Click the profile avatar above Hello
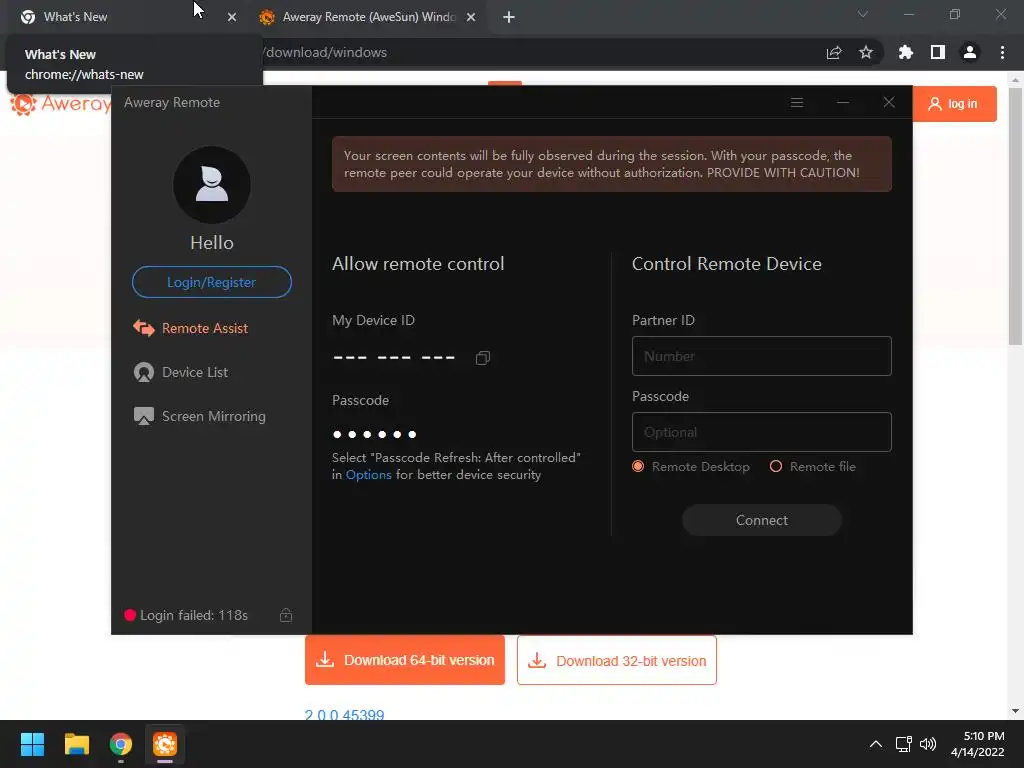 pos(212,185)
